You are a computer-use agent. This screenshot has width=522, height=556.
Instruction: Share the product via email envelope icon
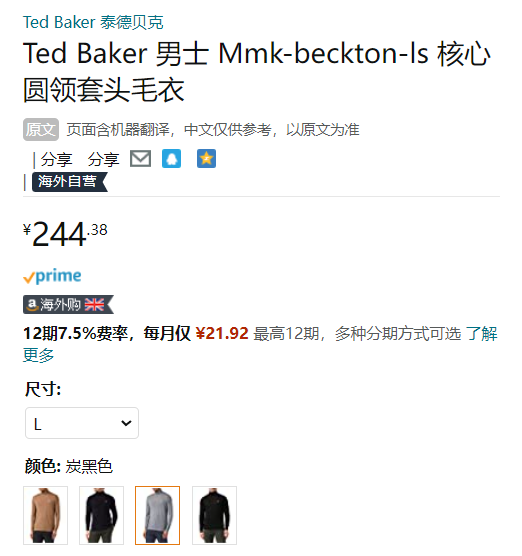140,159
